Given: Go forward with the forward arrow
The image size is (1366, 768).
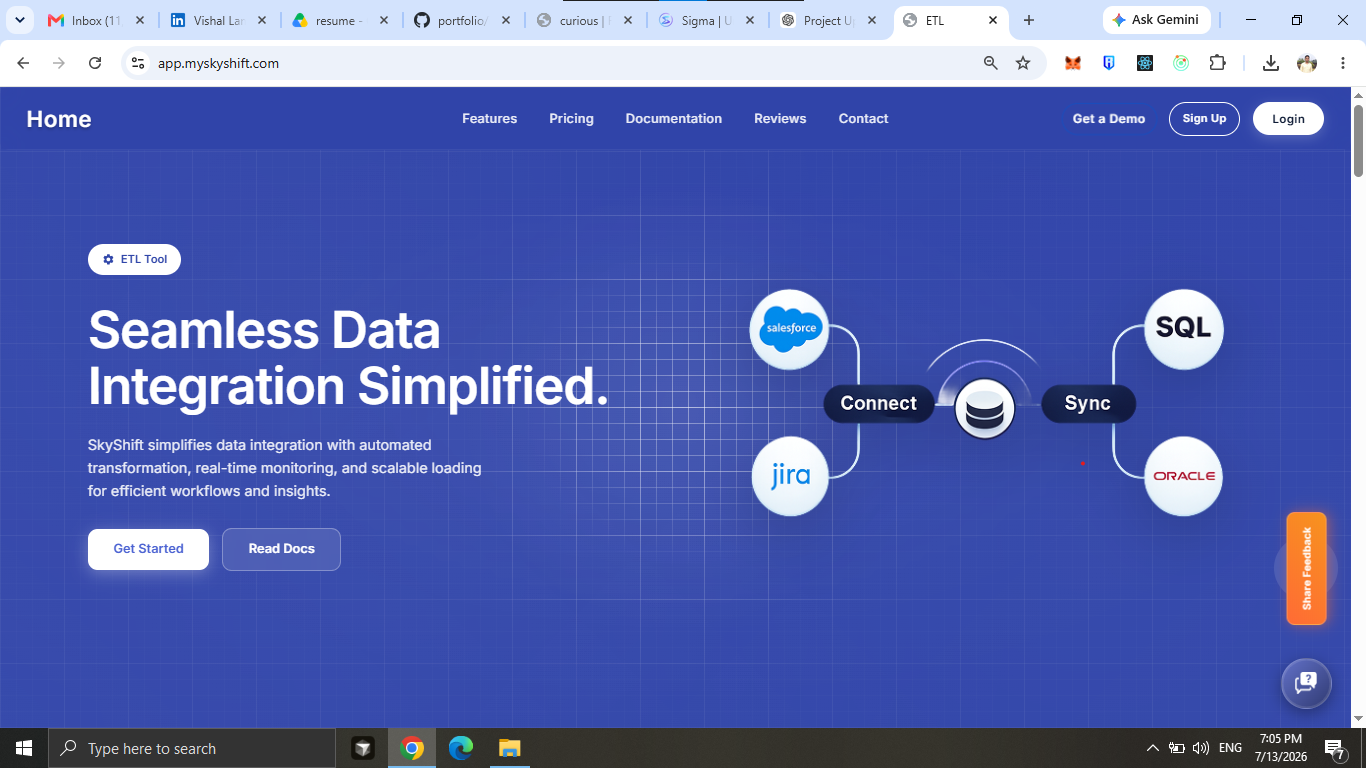Looking at the screenshot, I should click(x=59, y=63).
